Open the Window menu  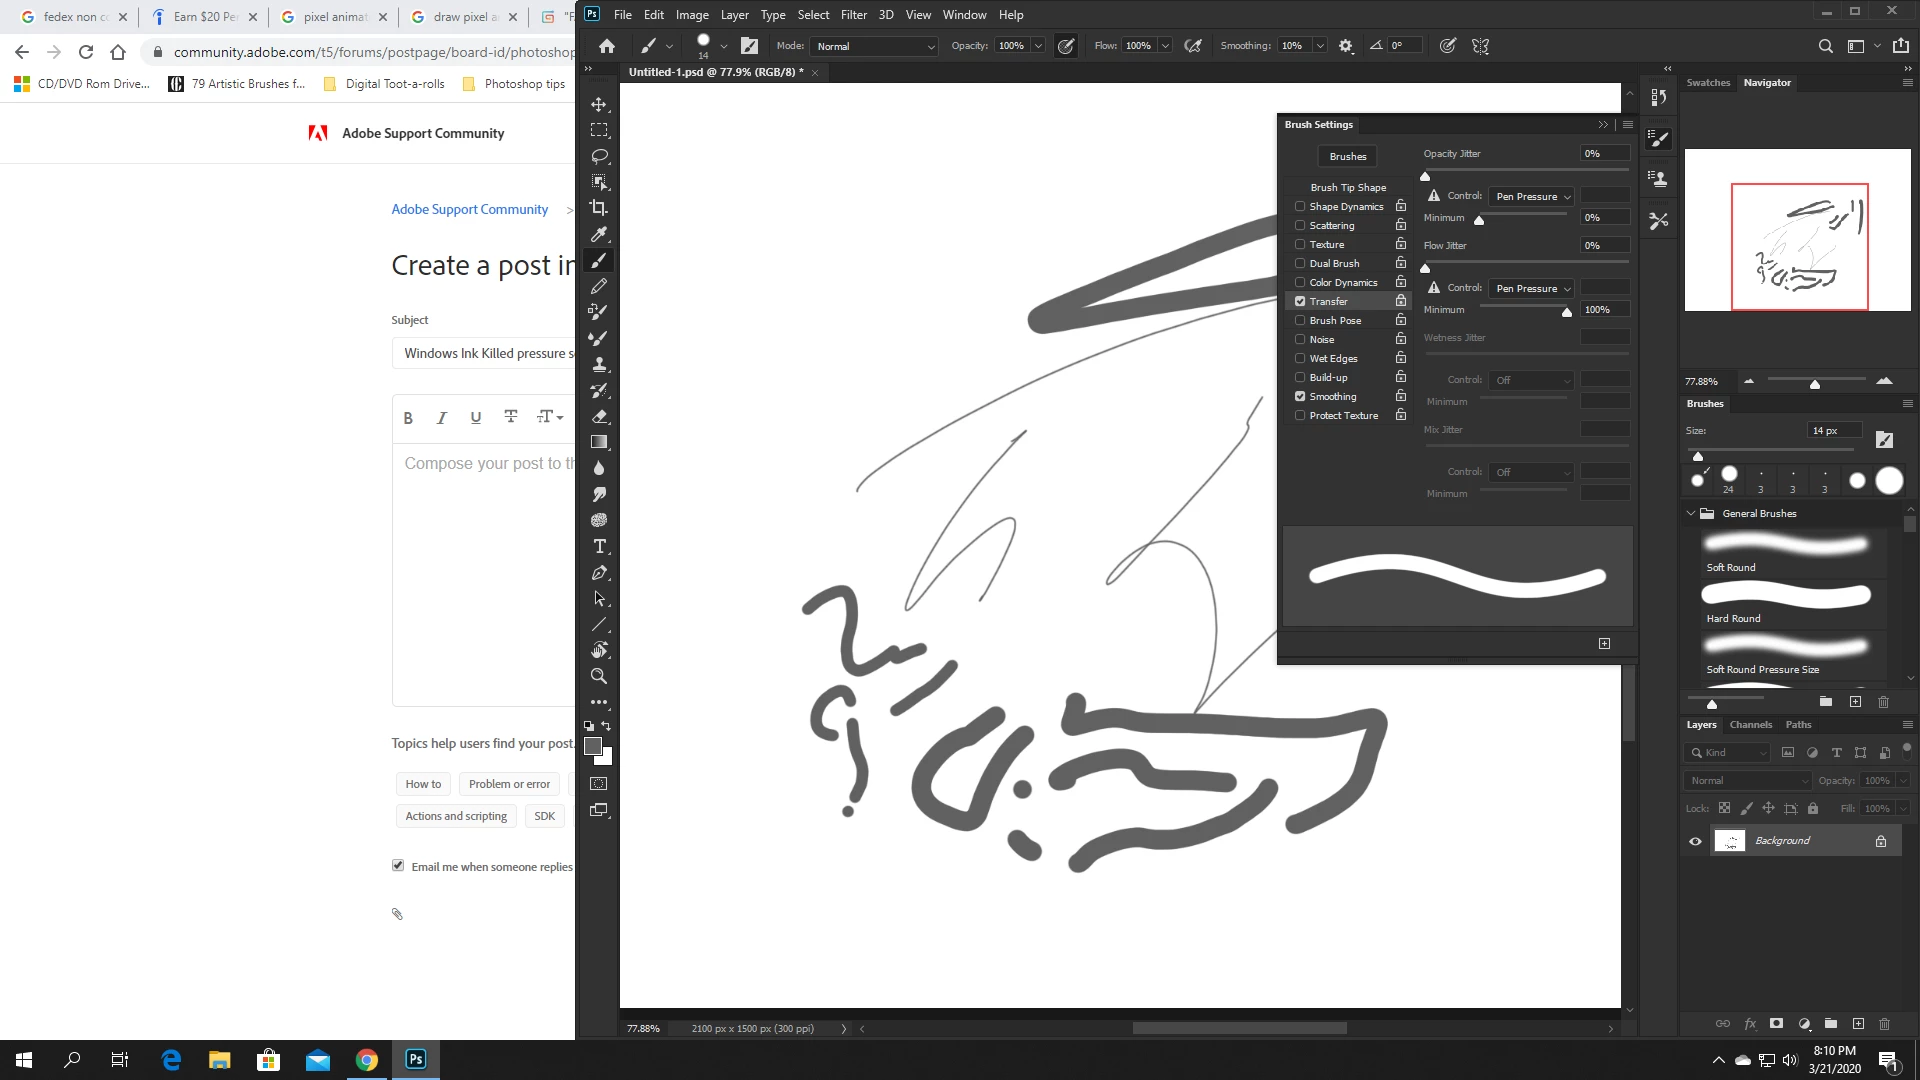point(964,15)
